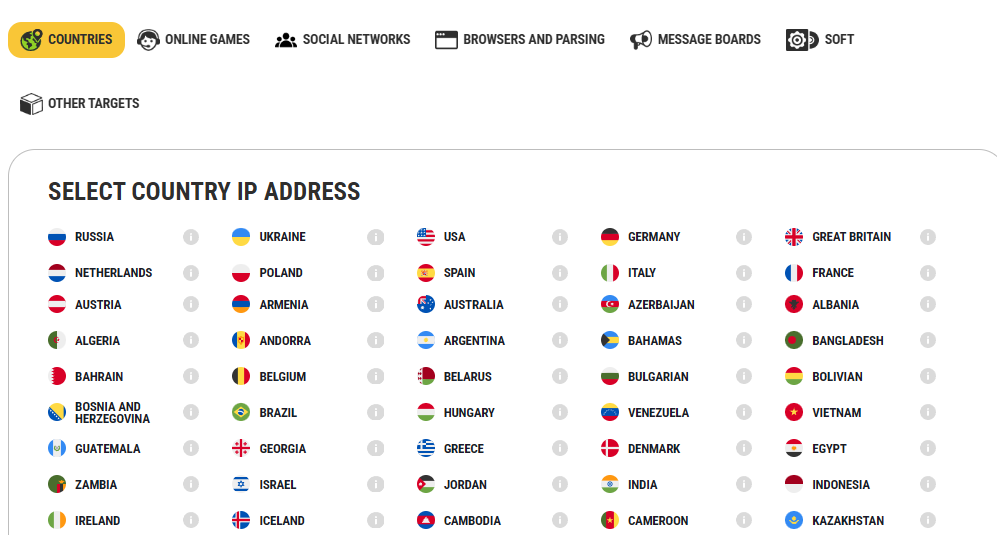
Task: Open info icon beside Argentina
Action: [x=560, y=341]
